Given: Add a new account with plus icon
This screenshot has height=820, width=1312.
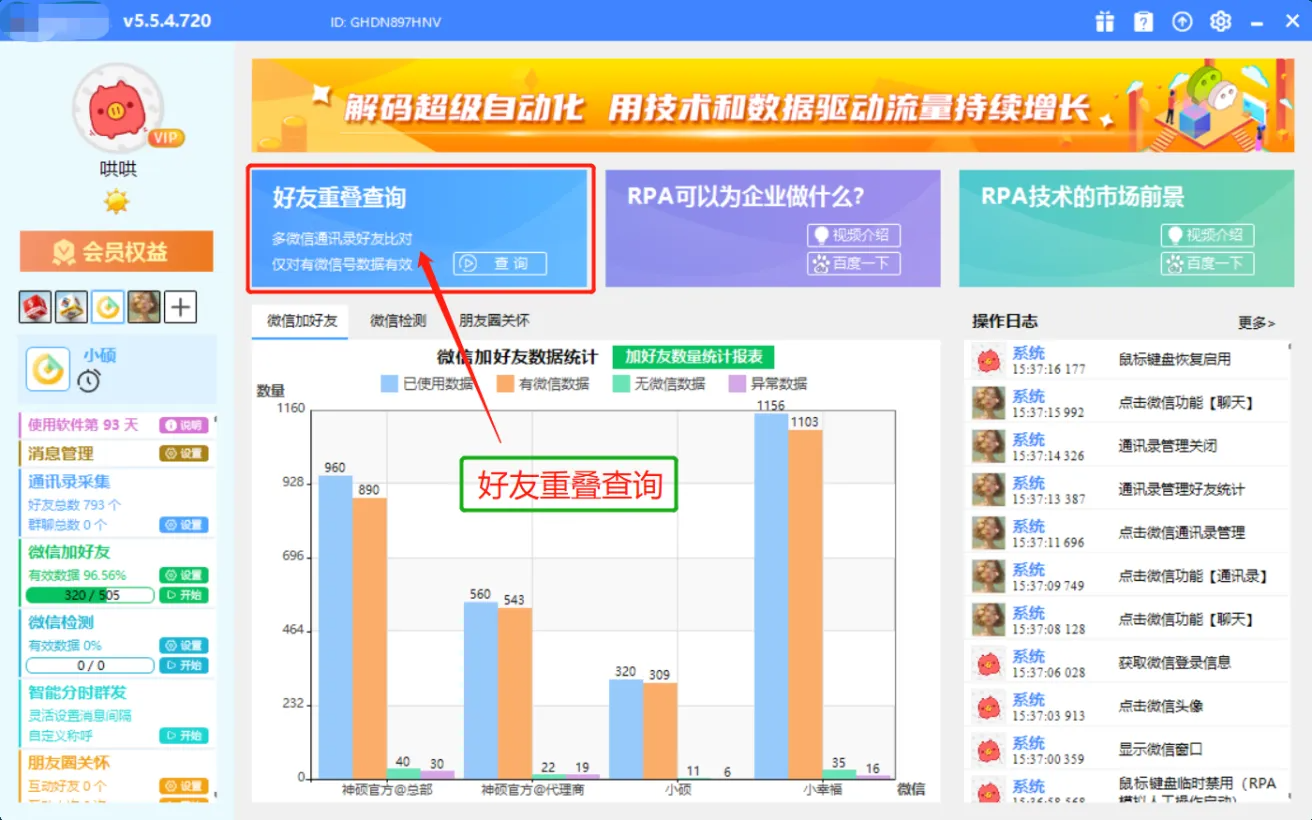Looking at the screenshot, I should click(x=180, y=307).
